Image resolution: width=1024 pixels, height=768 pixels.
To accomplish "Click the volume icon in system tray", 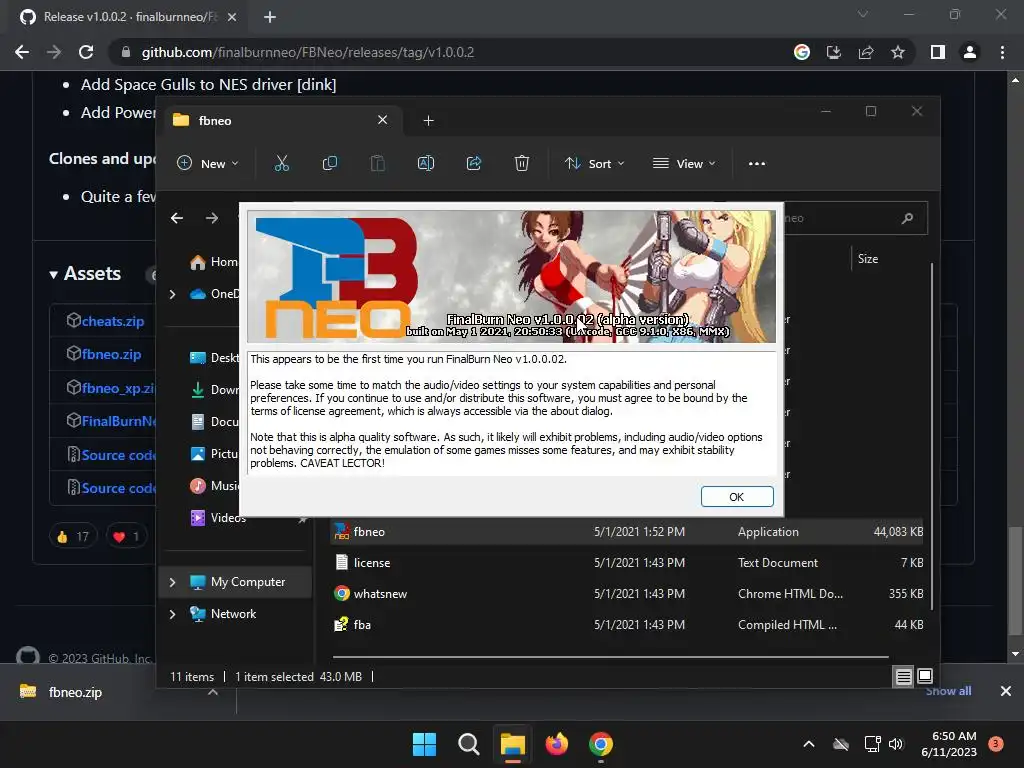I will click(896, 744).
